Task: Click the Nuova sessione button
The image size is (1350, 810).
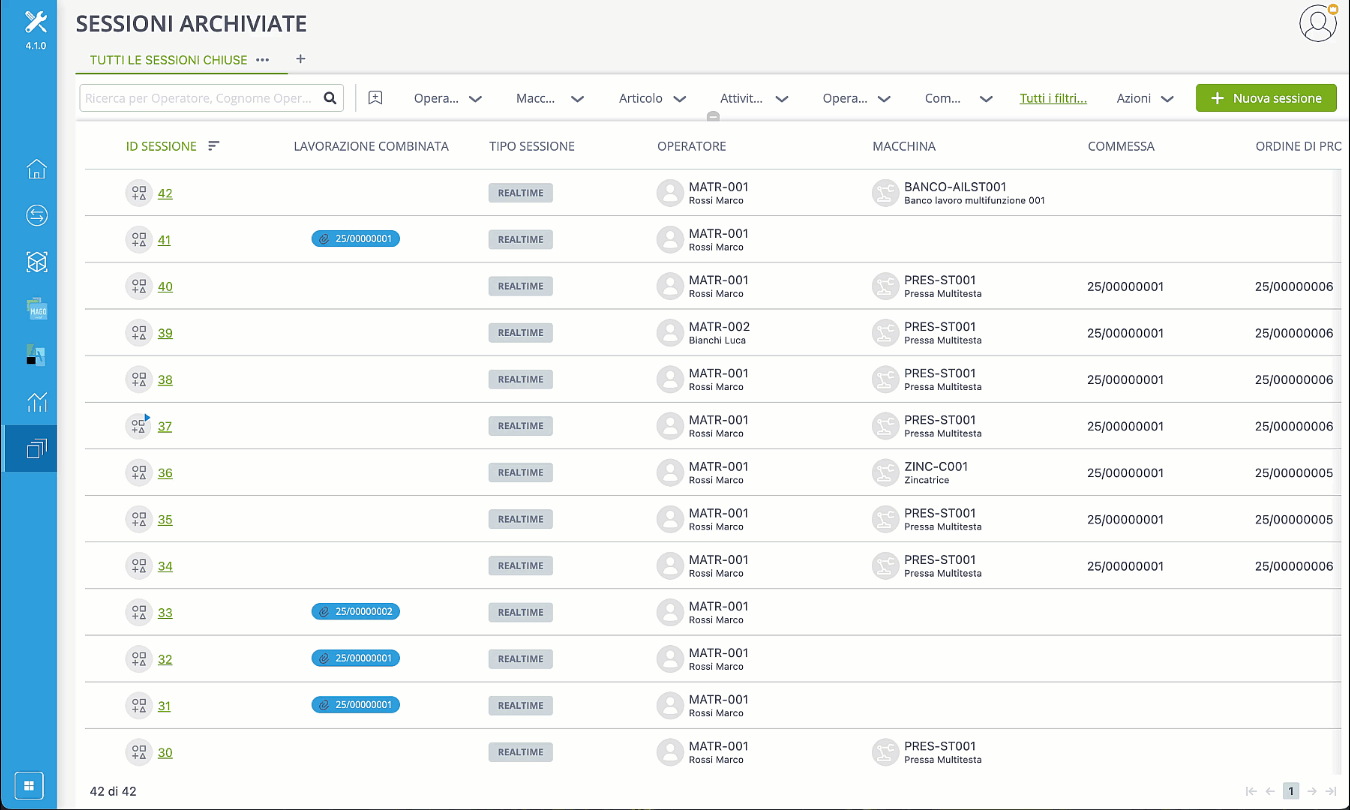Action: pyautogui.click(x=1266, y=98)
